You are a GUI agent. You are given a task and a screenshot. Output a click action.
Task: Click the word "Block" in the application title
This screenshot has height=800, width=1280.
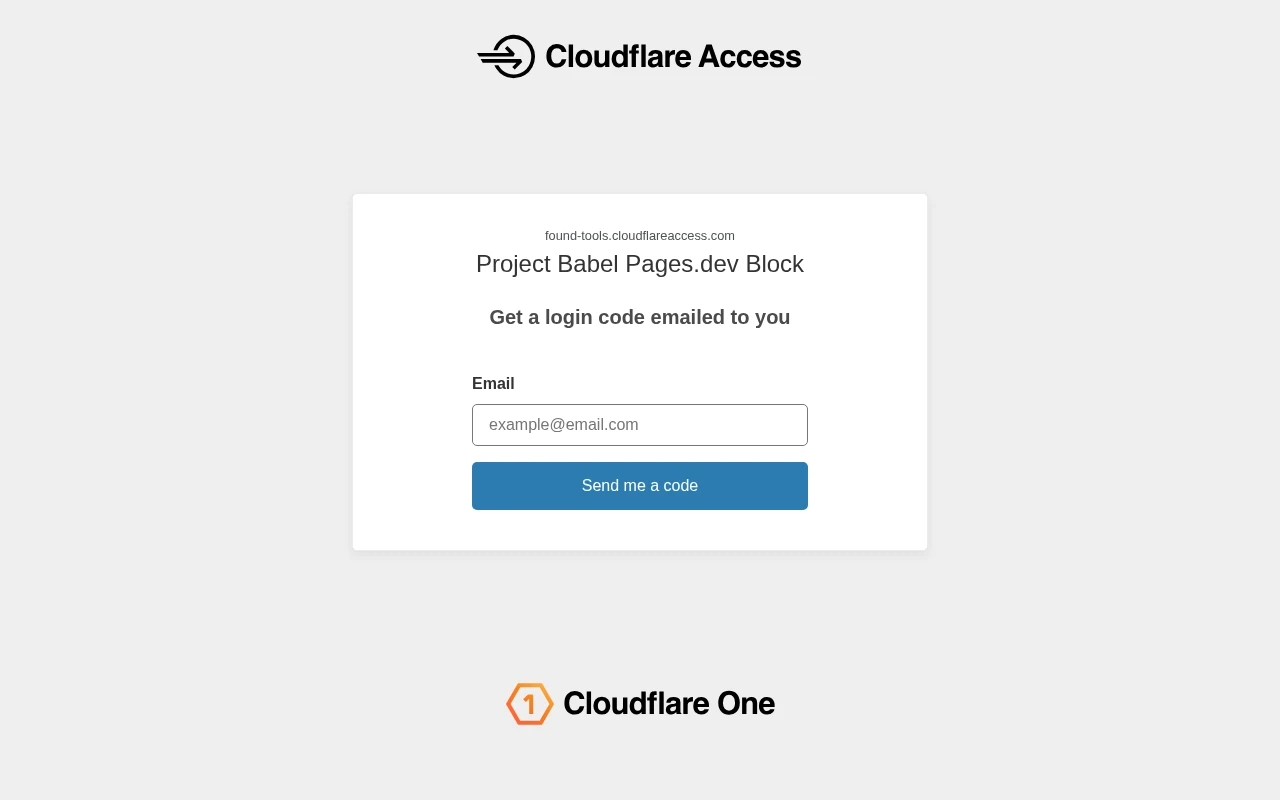pos(775,264)
